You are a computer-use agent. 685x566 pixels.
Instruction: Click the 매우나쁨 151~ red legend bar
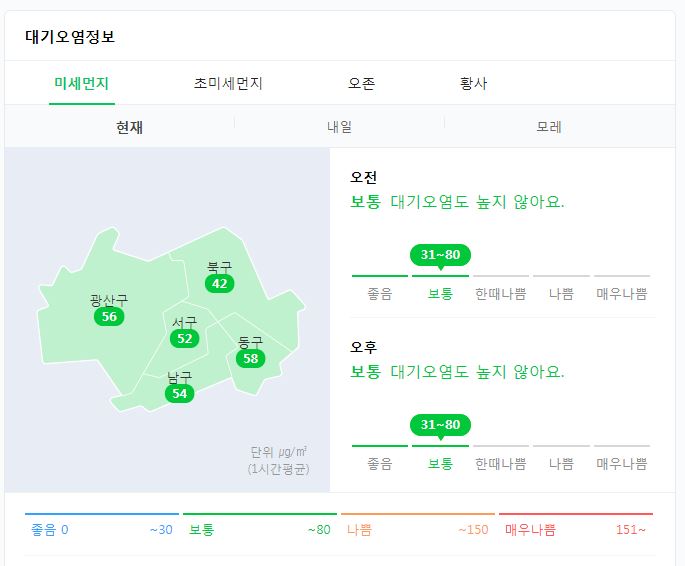point(576,526)
